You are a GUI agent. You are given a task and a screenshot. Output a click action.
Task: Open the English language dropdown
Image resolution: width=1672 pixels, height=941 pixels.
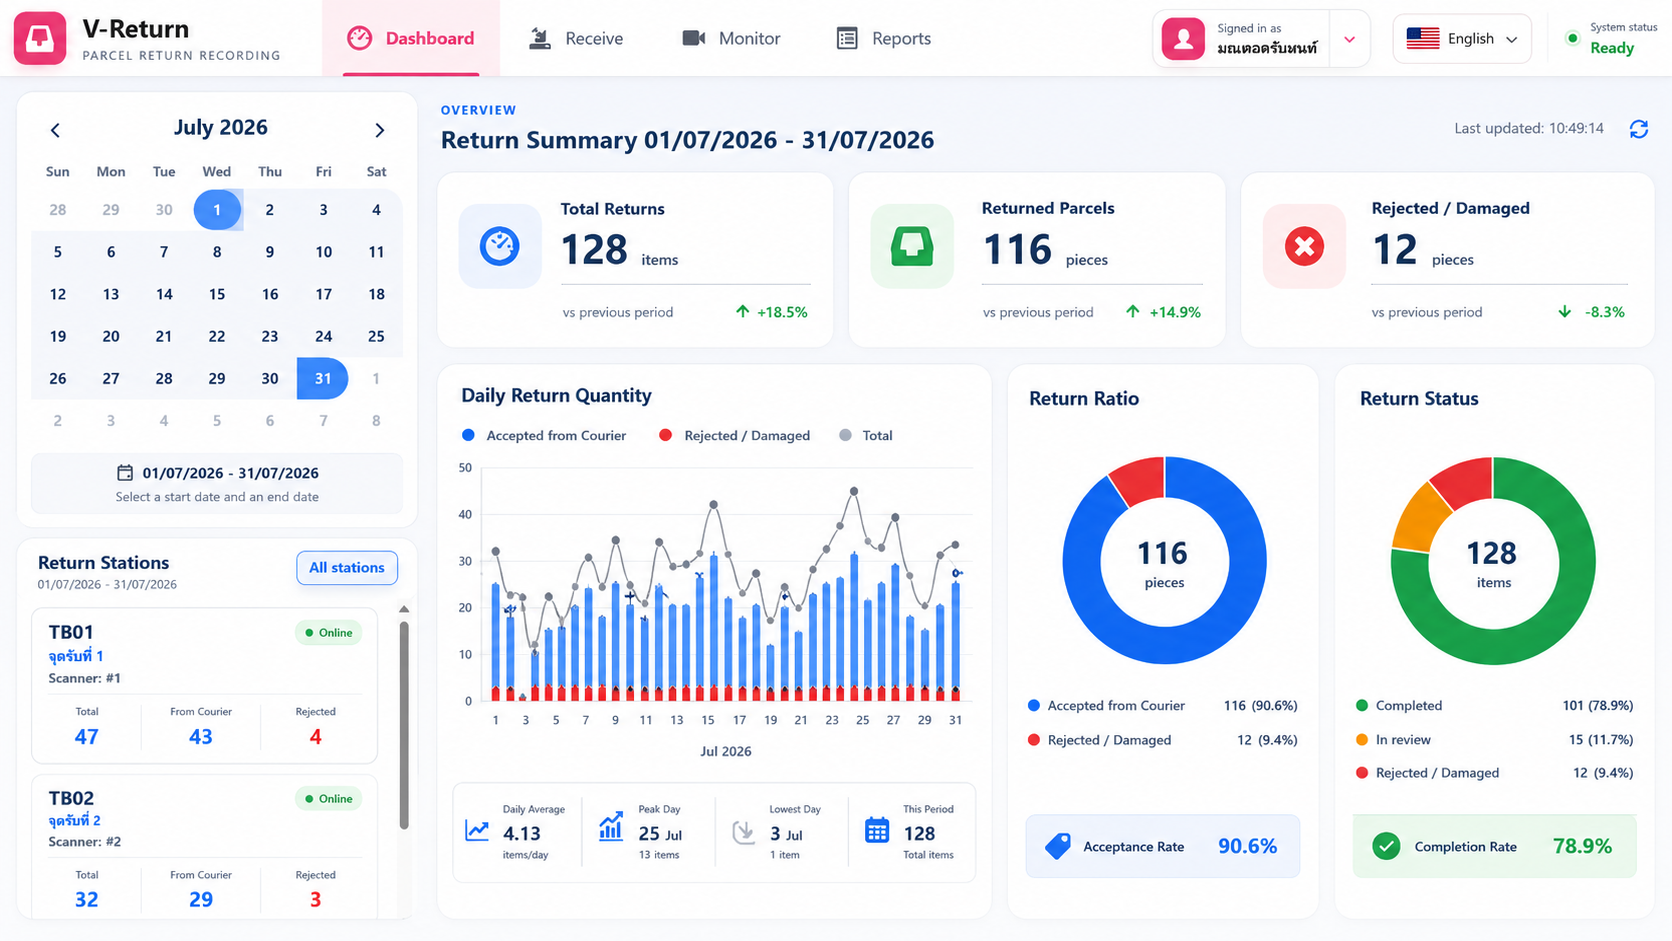coord(1462,39)
